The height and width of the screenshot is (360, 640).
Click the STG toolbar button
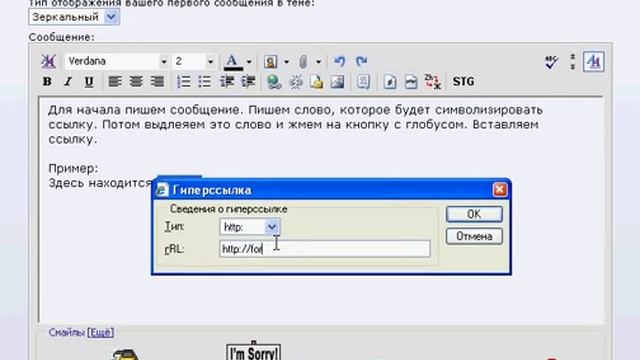coord(463,82)
